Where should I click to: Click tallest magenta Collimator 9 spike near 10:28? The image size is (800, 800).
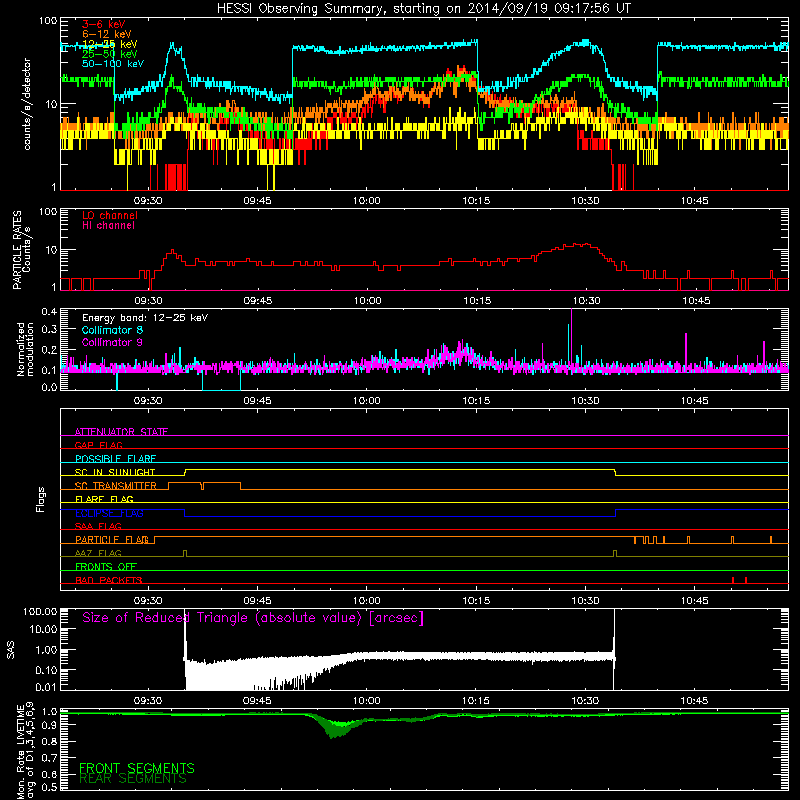[x=571, y=337]
